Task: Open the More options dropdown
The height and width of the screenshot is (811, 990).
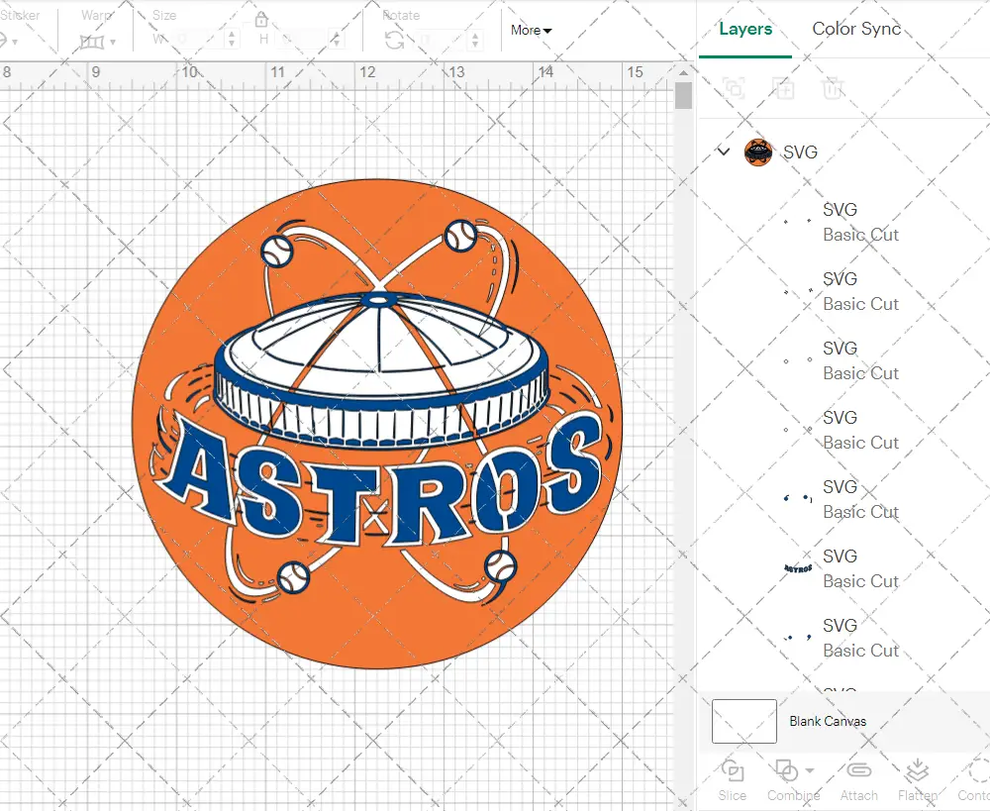Action: [x=530, y=30]
